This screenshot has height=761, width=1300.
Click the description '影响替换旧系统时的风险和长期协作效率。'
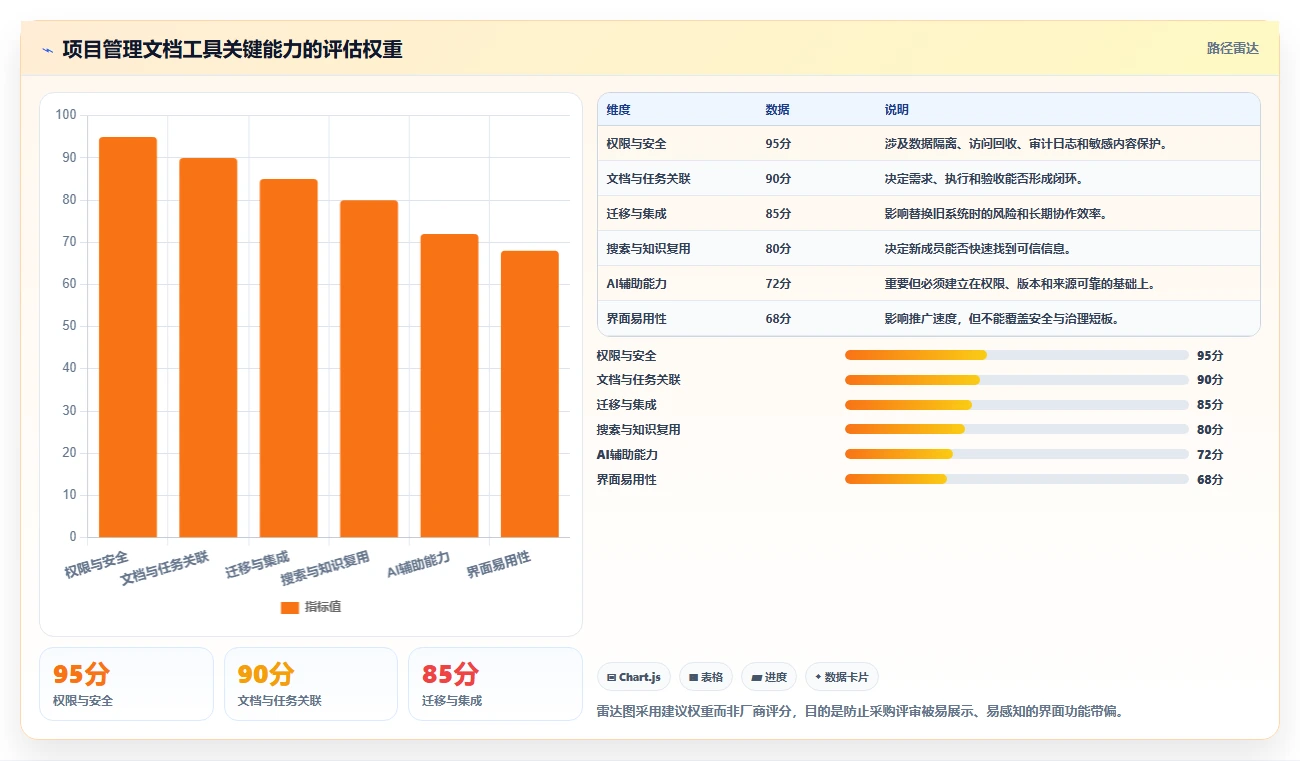996,214
